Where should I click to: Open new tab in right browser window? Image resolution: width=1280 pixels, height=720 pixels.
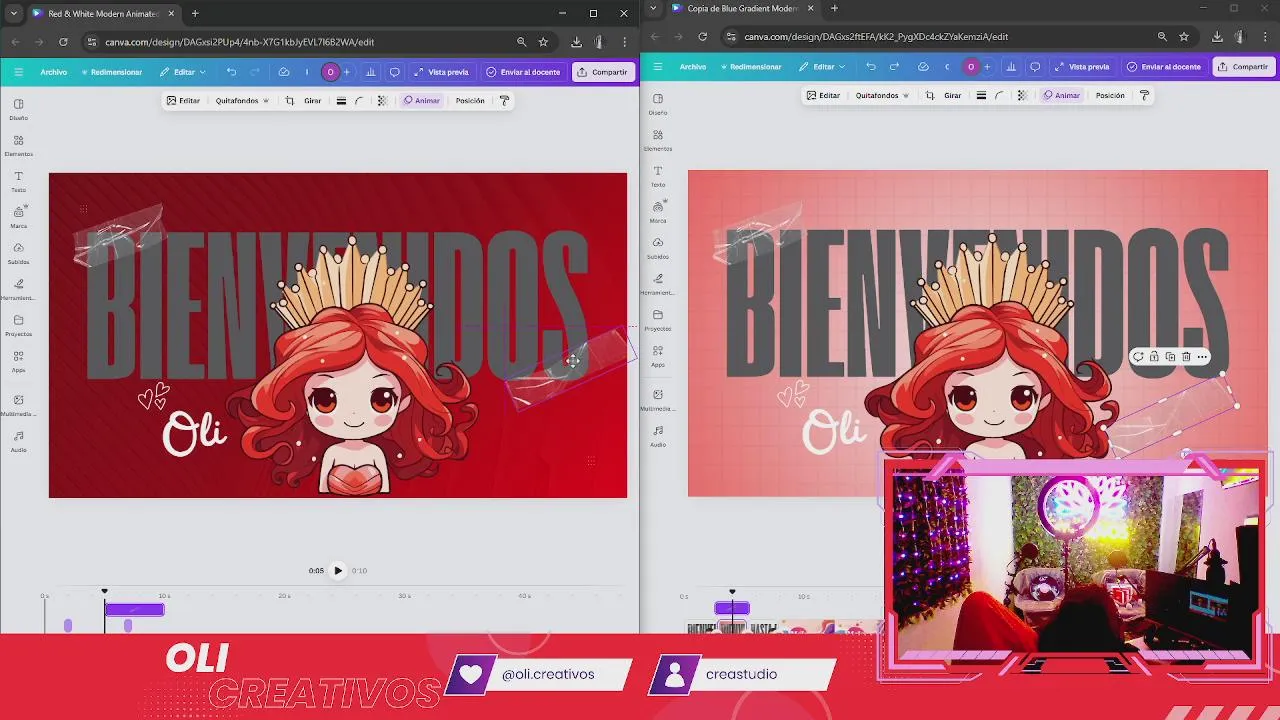point(834,9)
